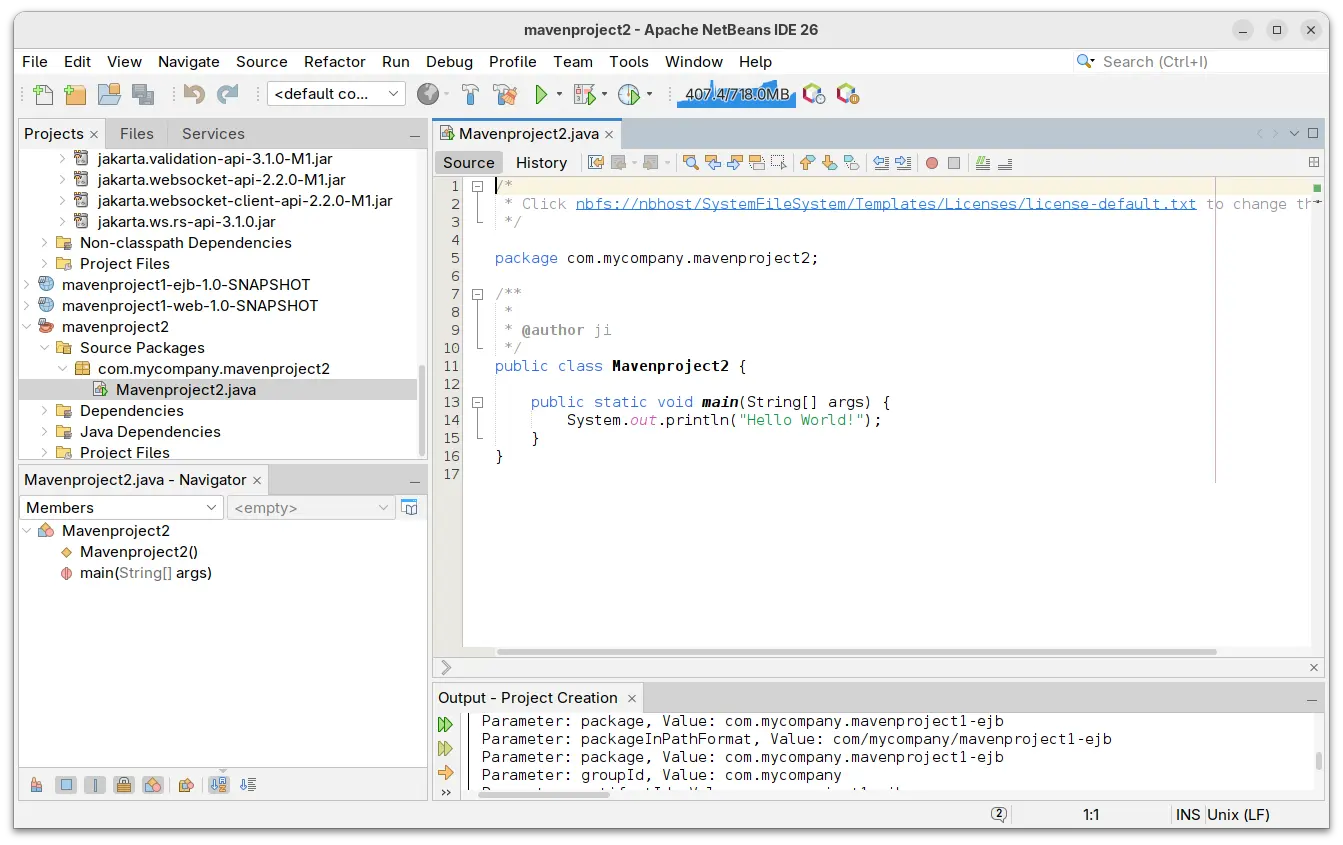
Task: Open the Members dropdown in Navigator
Action: 121,508
